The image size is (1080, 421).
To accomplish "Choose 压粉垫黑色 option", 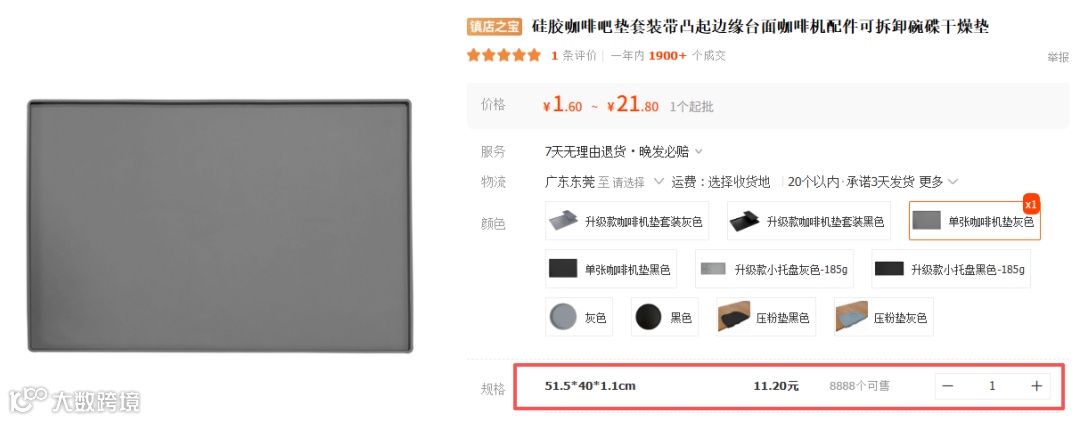I will pyautogui.click(x=766, y=317).
